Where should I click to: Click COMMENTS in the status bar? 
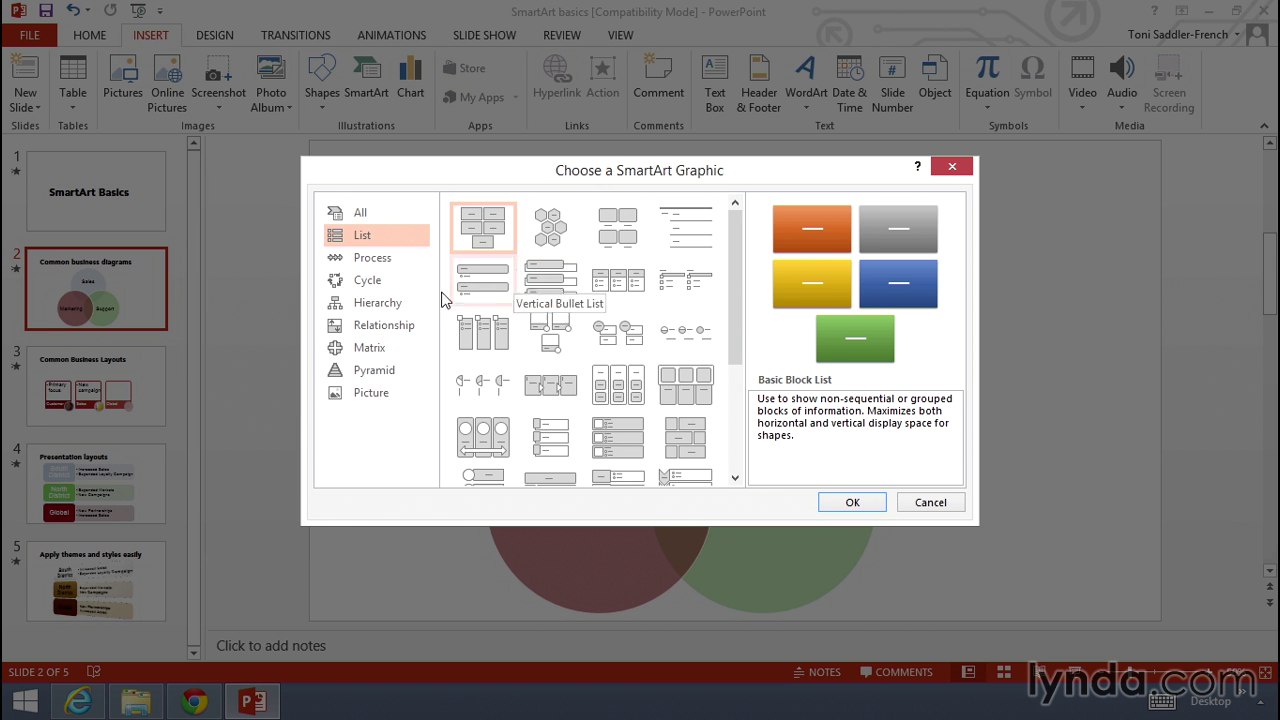tap(895, 672)
